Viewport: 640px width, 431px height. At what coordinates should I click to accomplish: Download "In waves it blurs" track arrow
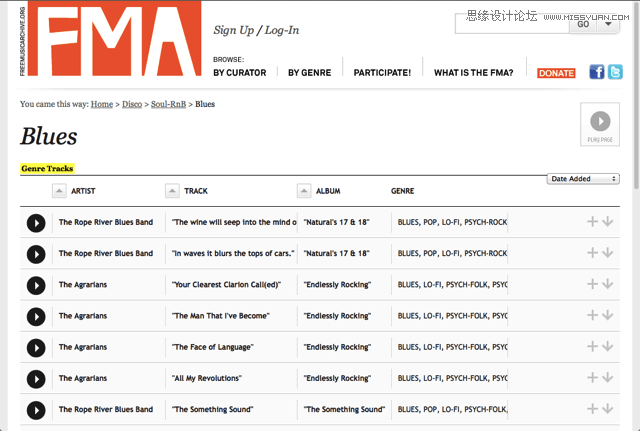pos(608,253)
